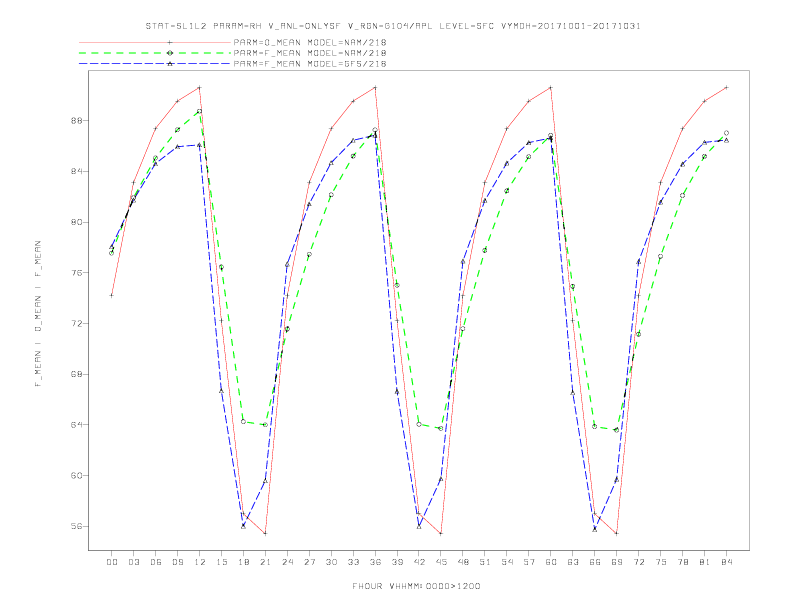Click the y-axis tick label 60
Viewport: 792px width, 612px height.
click(x=77, y=476)
